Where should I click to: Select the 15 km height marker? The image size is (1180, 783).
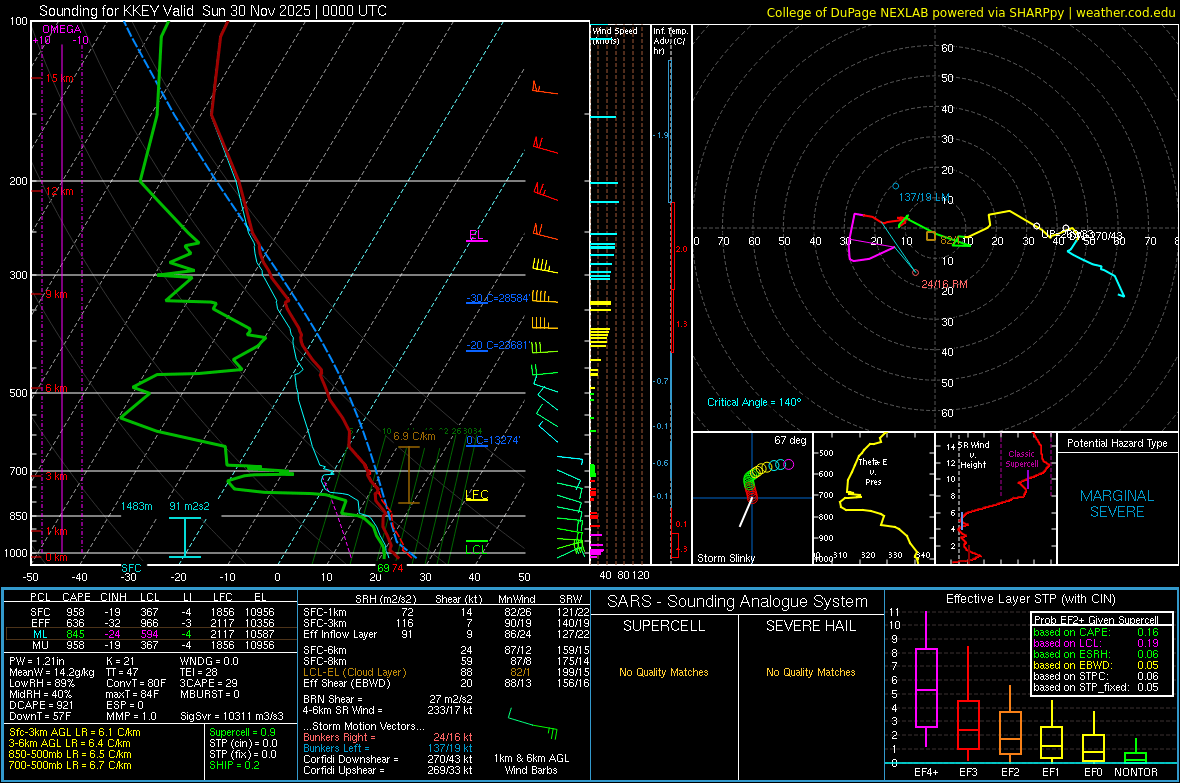coord(60,78)
